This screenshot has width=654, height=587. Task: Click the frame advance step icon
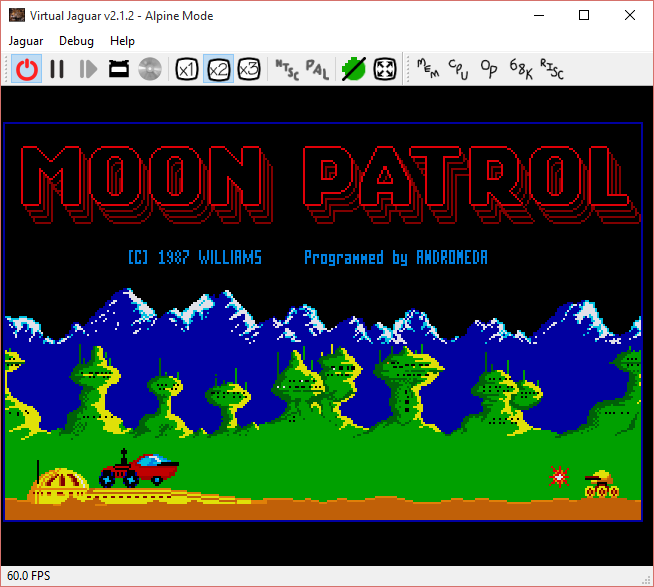88,69
